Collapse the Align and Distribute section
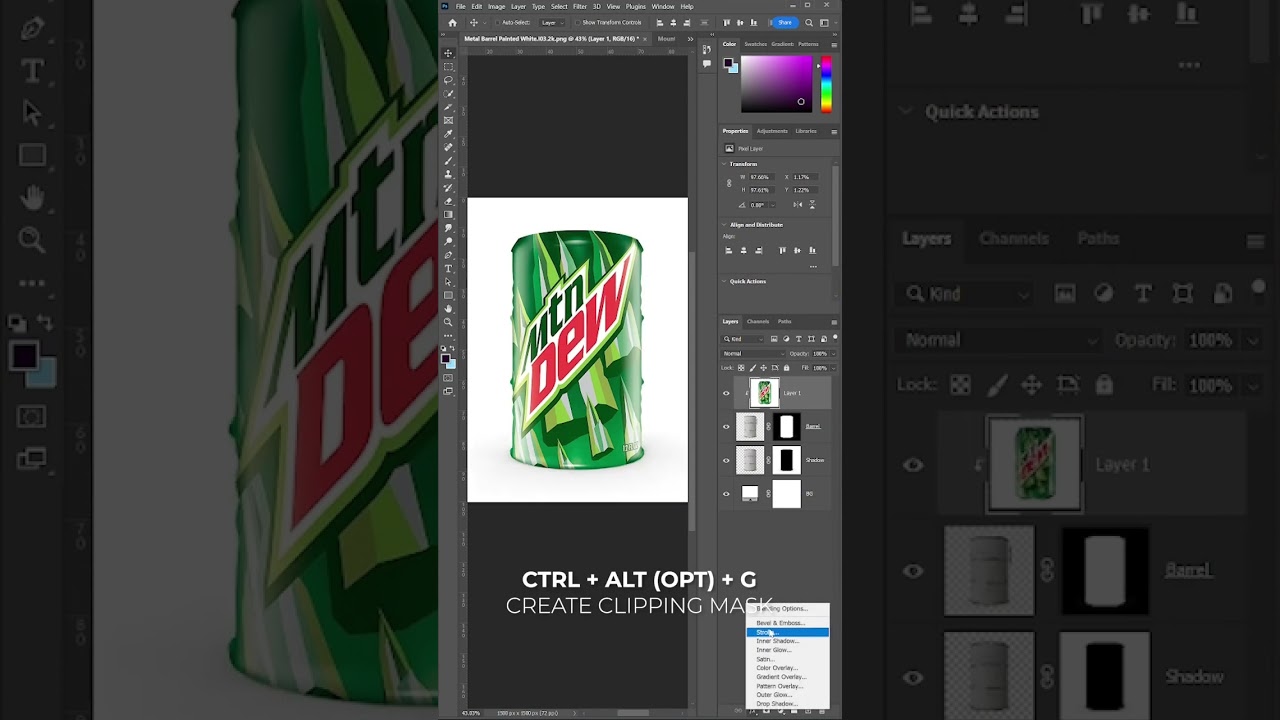The height and width of the screenshot is (720, 1280). coord(724,225)
